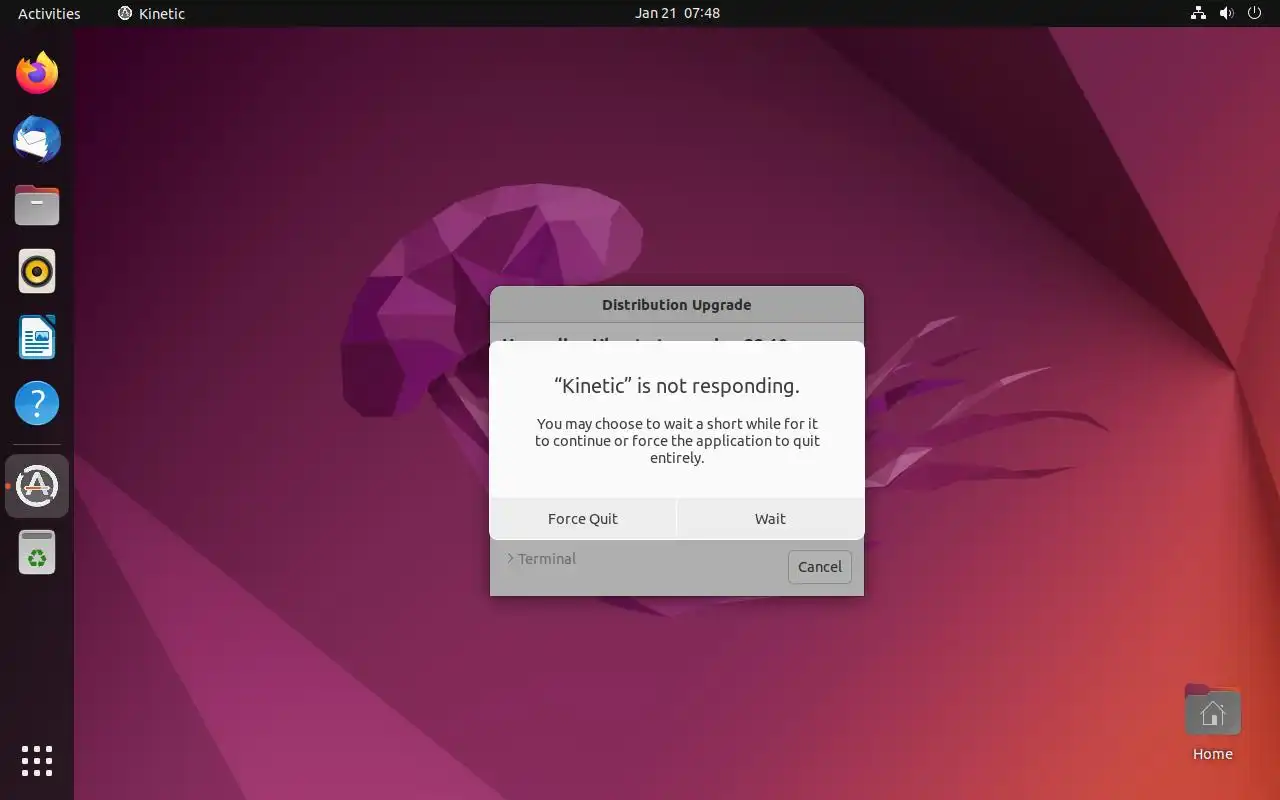This screenshot has width=1280, height=800.
Task: Click the volume icon in top bar
Action: pyautogui.click(x=1226, y=13)
